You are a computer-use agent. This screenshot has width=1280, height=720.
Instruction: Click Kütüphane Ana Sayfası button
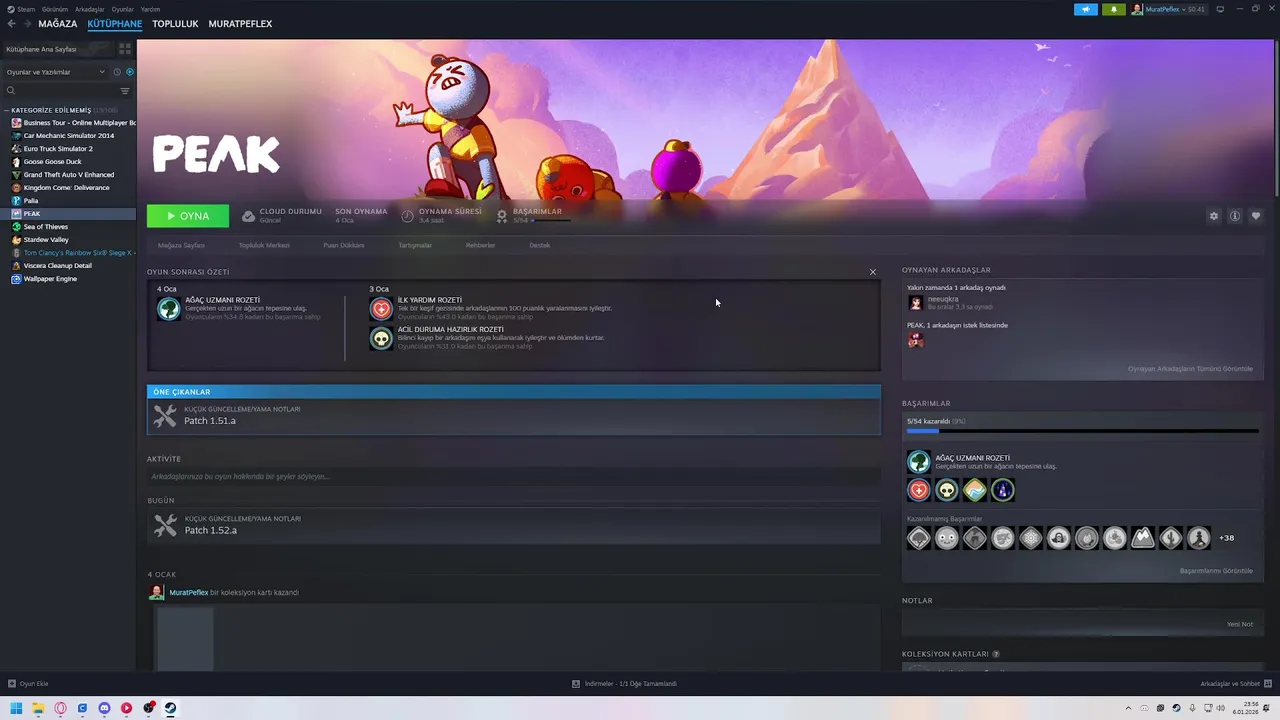56,49
